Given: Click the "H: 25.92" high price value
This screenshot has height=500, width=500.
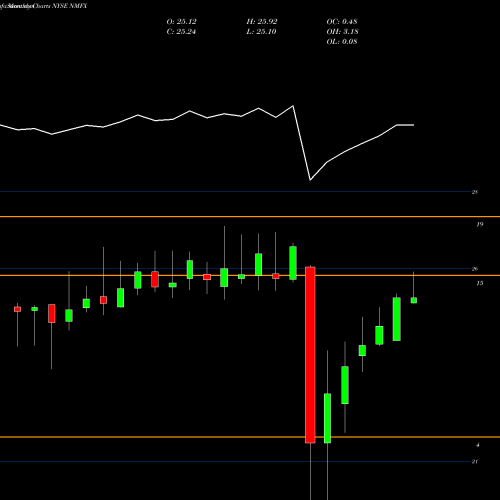Looking at the screenshot, I should click(x=262, y=22).
